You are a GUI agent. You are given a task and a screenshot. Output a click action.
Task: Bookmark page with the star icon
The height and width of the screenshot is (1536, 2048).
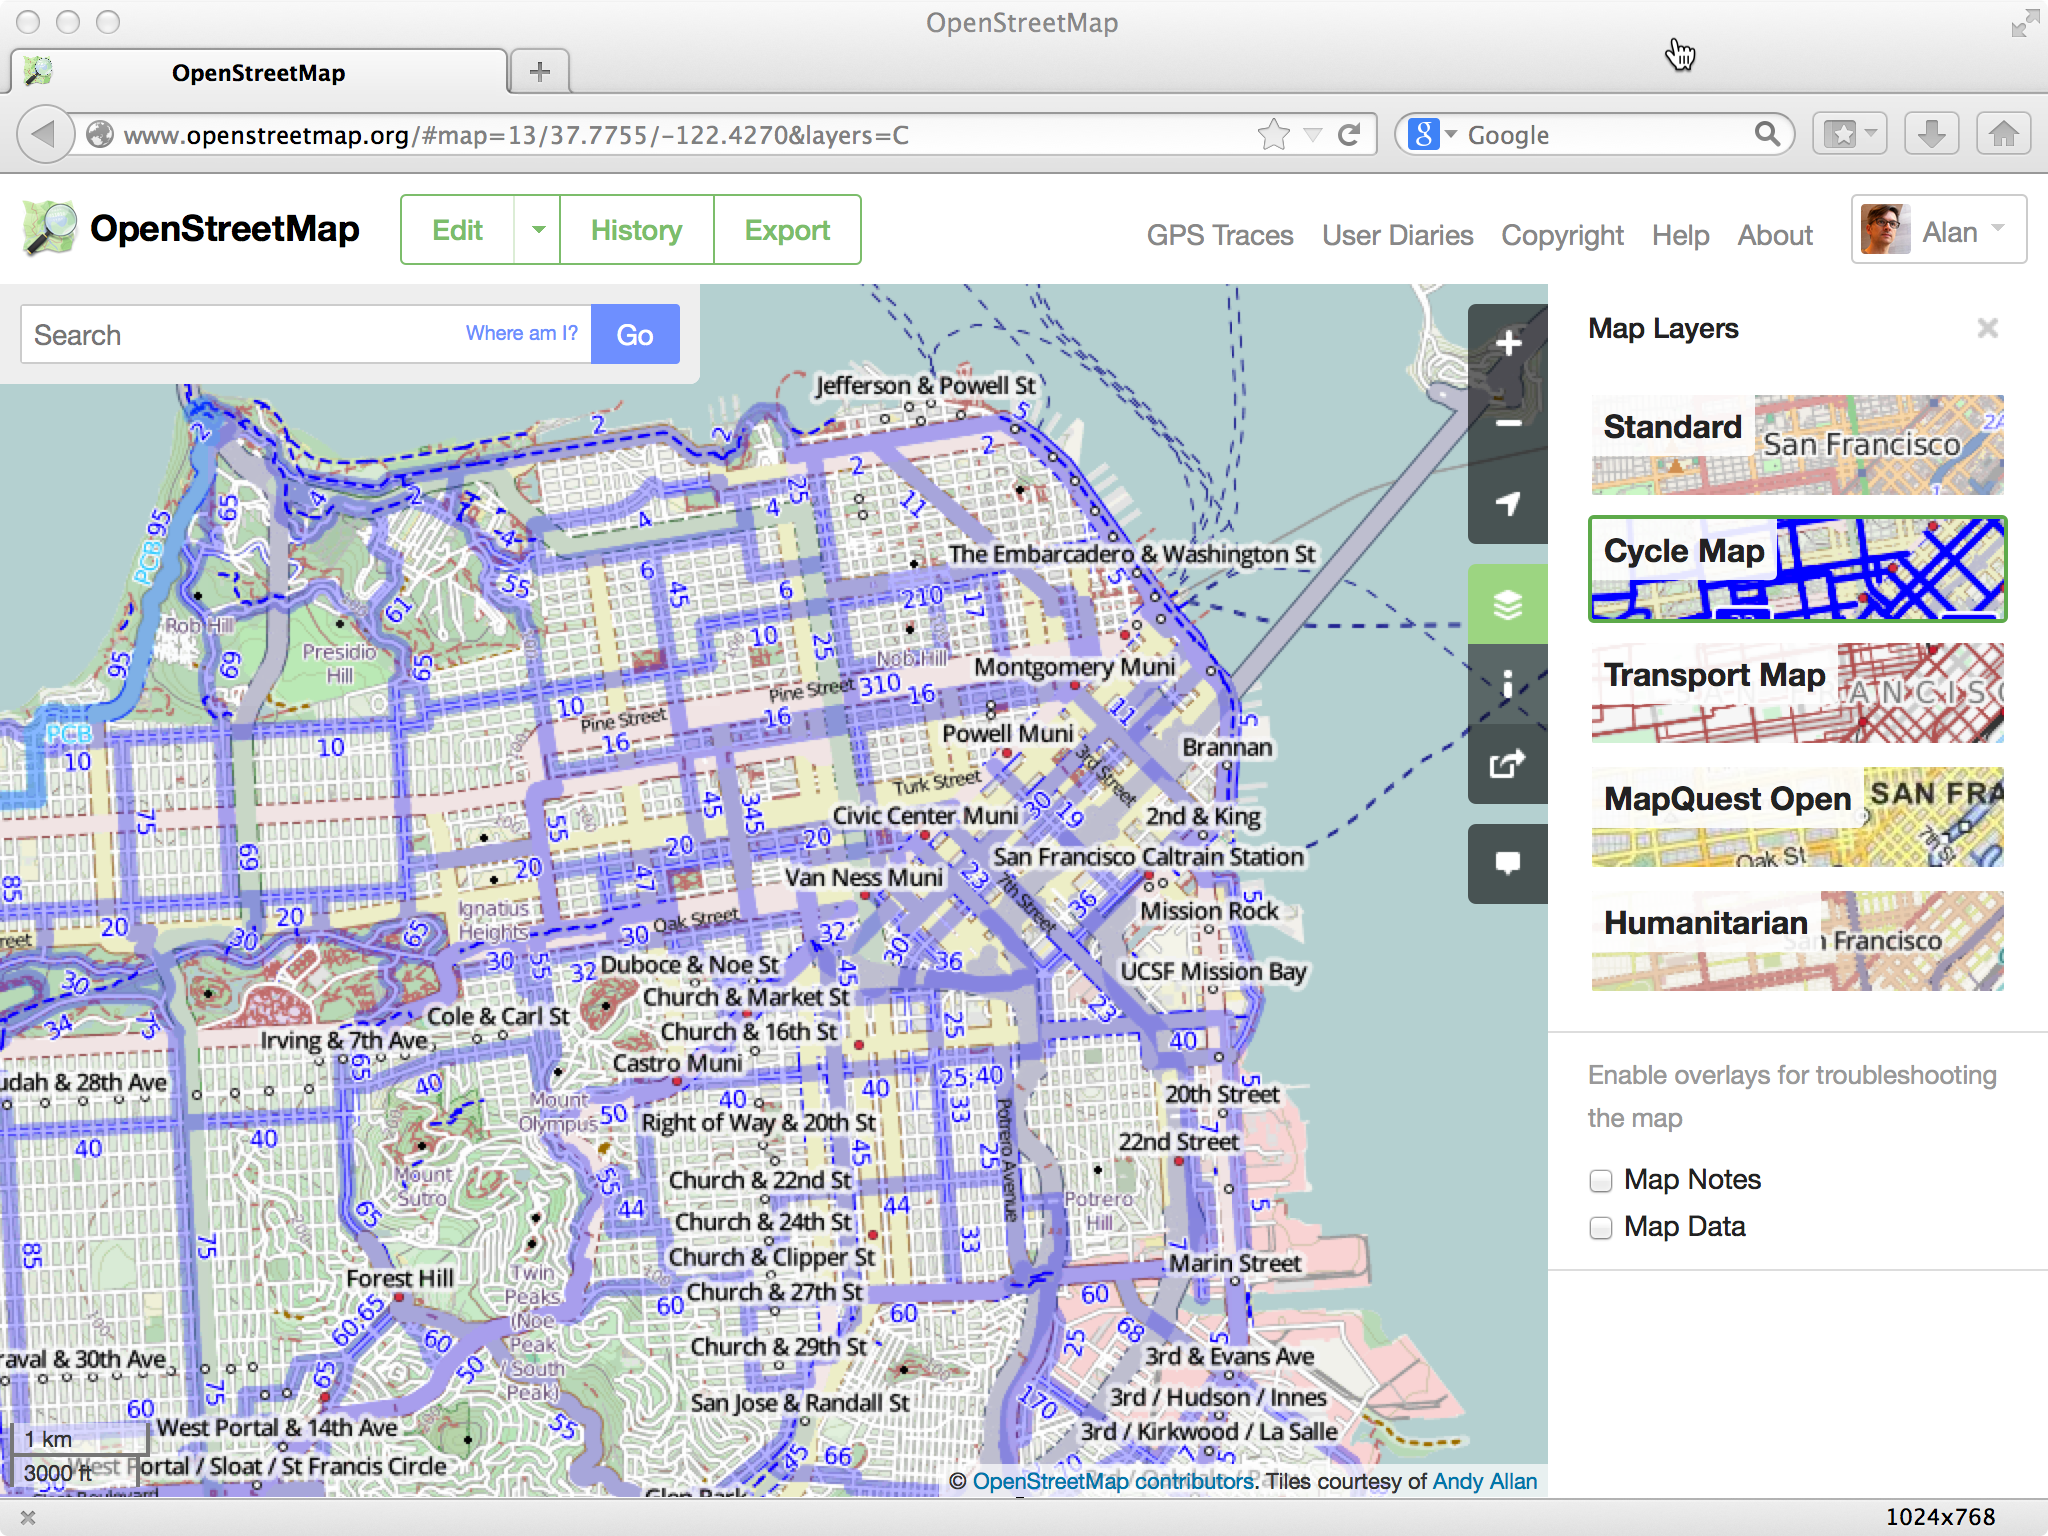tap(1274, 135)
